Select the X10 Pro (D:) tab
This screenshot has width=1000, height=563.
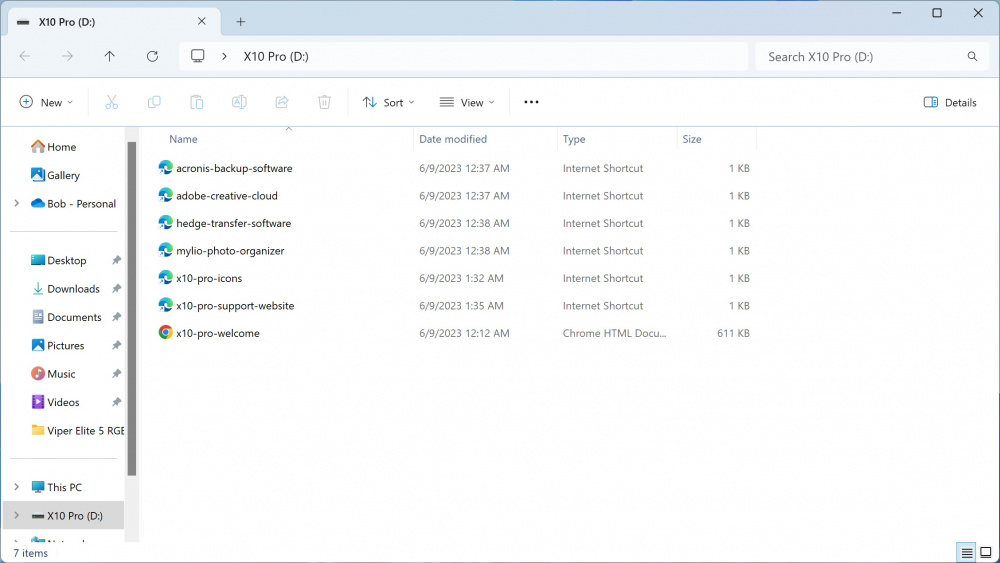pos(114,22)
